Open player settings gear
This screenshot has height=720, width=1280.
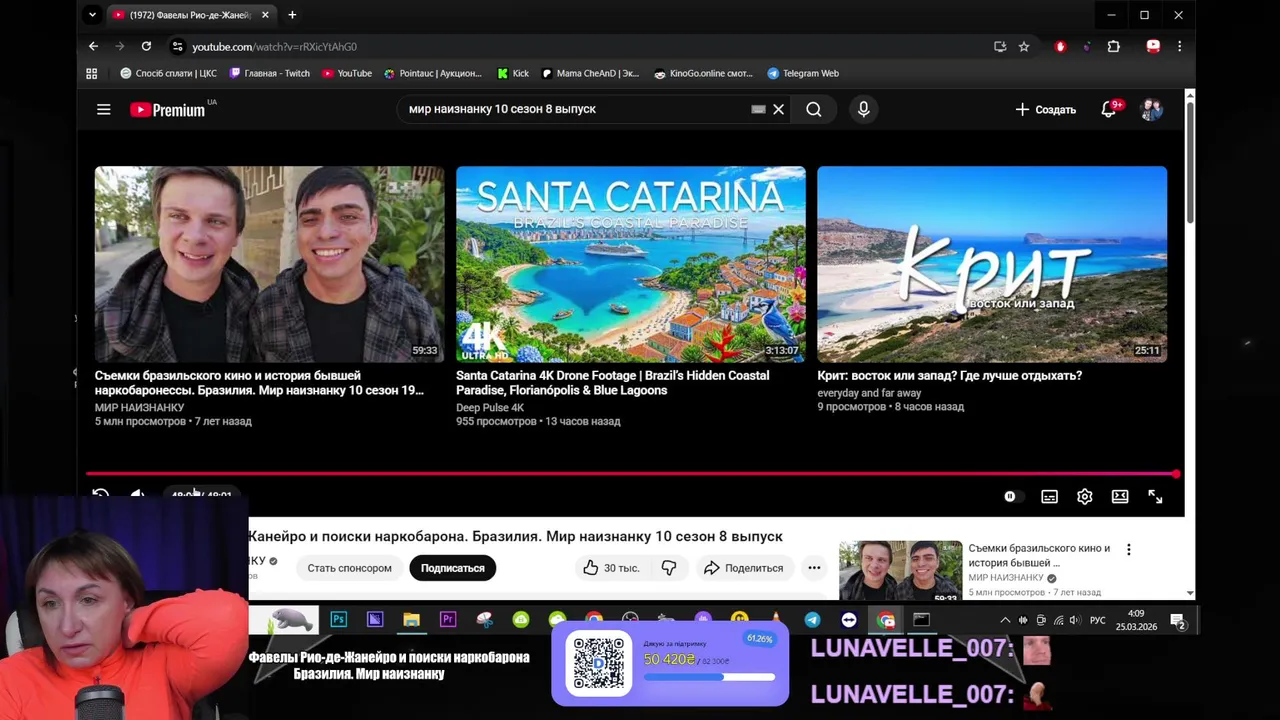point(1085,496)
